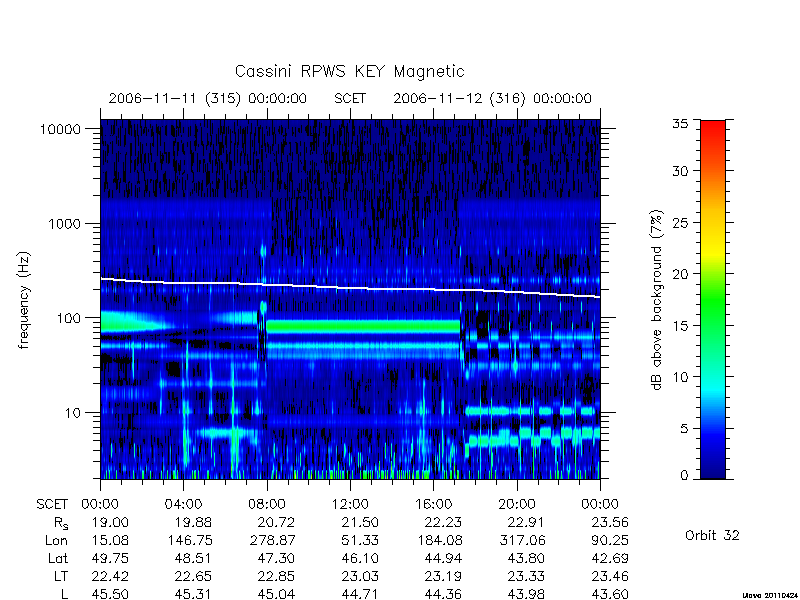Click the 12:00 time tick label
The image size is (800, 600).
click(350, 505)
